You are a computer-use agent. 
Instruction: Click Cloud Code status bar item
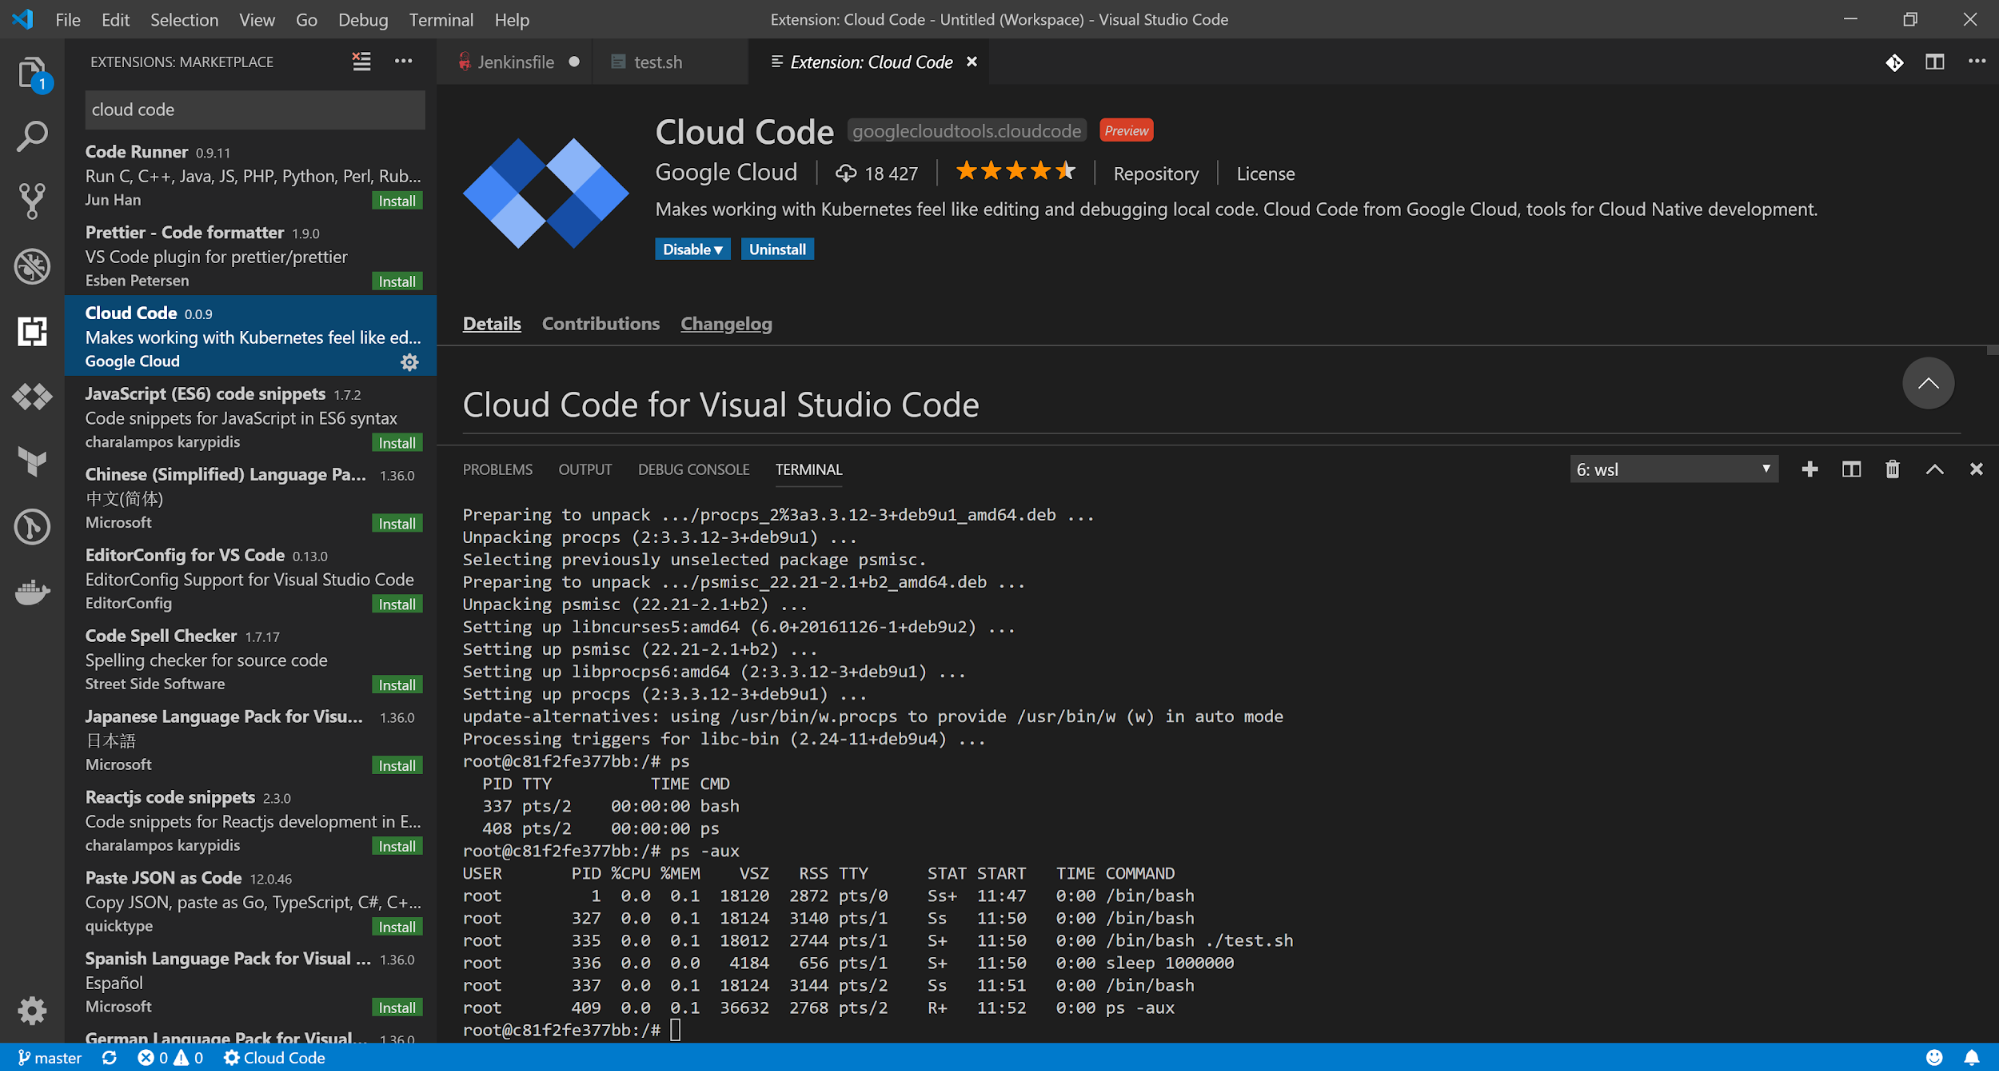pos(274,1057)
